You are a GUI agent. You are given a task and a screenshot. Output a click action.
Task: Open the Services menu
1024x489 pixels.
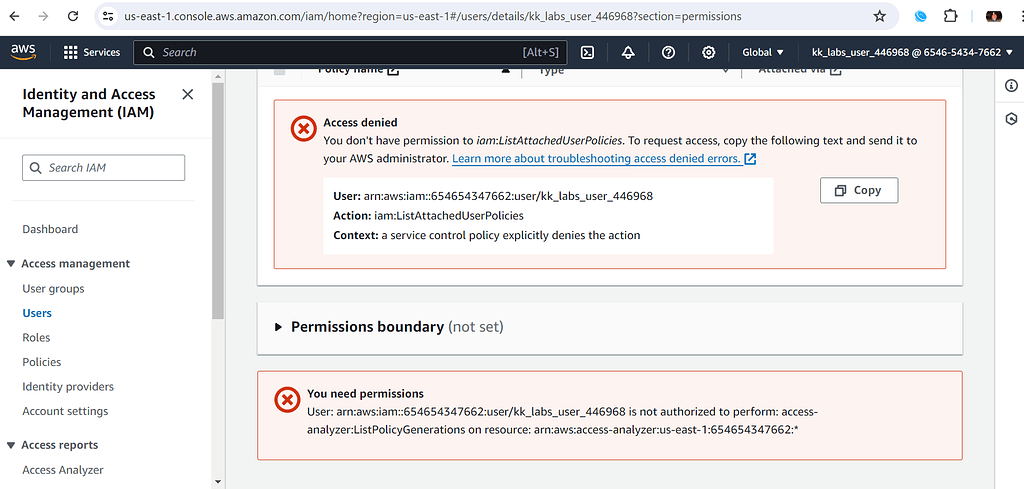(x=91, y=52)
